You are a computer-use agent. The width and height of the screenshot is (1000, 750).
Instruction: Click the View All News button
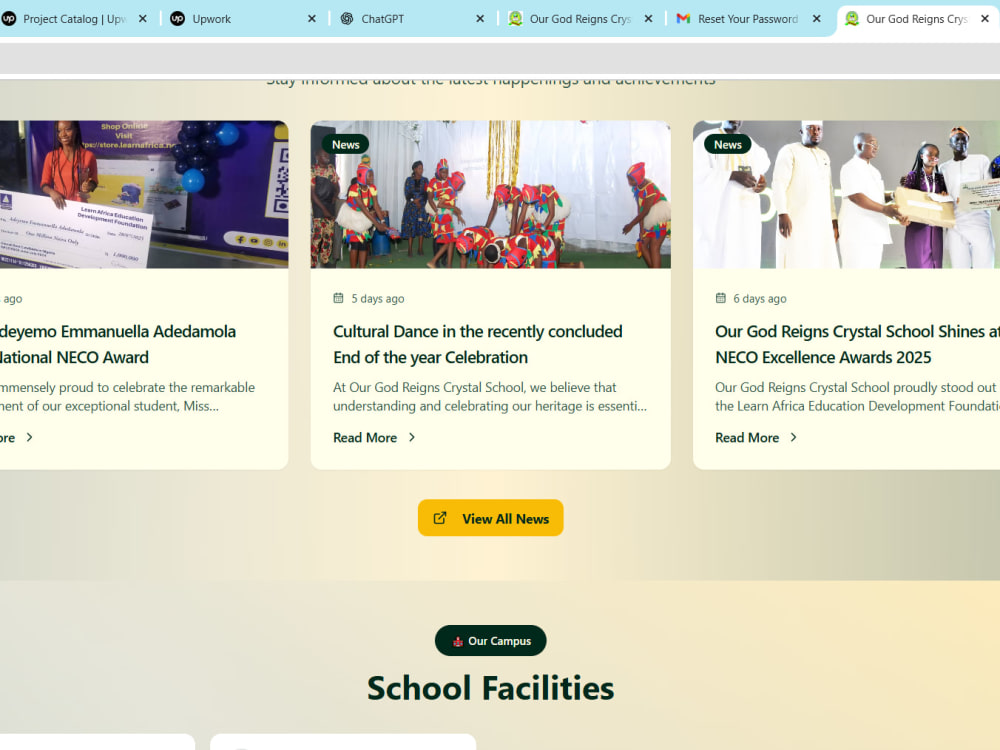point(490,518)
